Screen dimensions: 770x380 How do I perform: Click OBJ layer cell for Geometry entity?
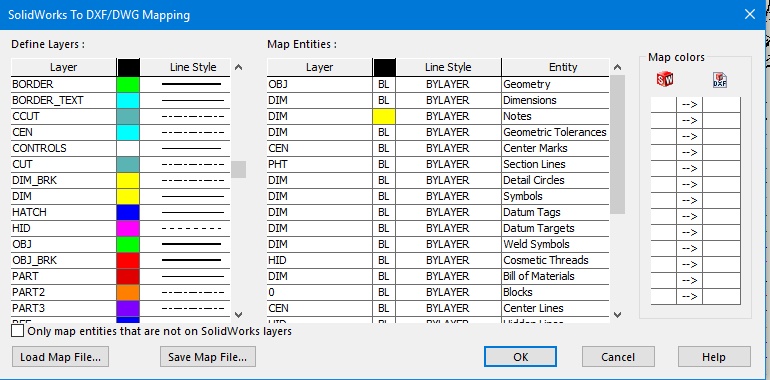pyautogui.click(x=319, y=84)
